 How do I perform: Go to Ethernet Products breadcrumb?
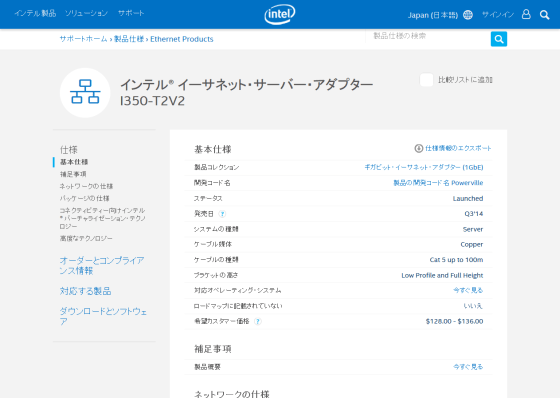point(181,39)
